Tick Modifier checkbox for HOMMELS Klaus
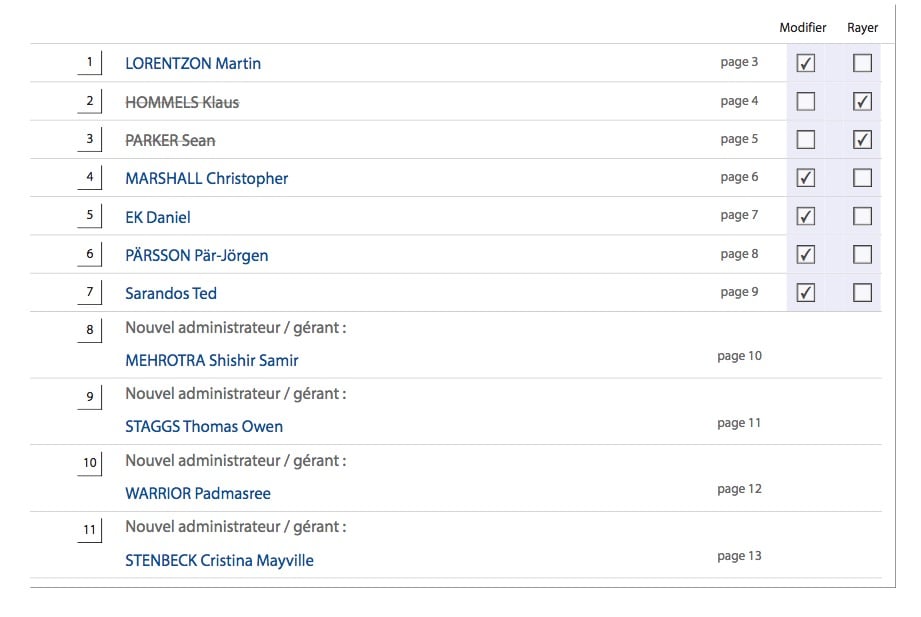Image resolution: width=921 pixels, height=617 pixels. click(x=806, y=102)
